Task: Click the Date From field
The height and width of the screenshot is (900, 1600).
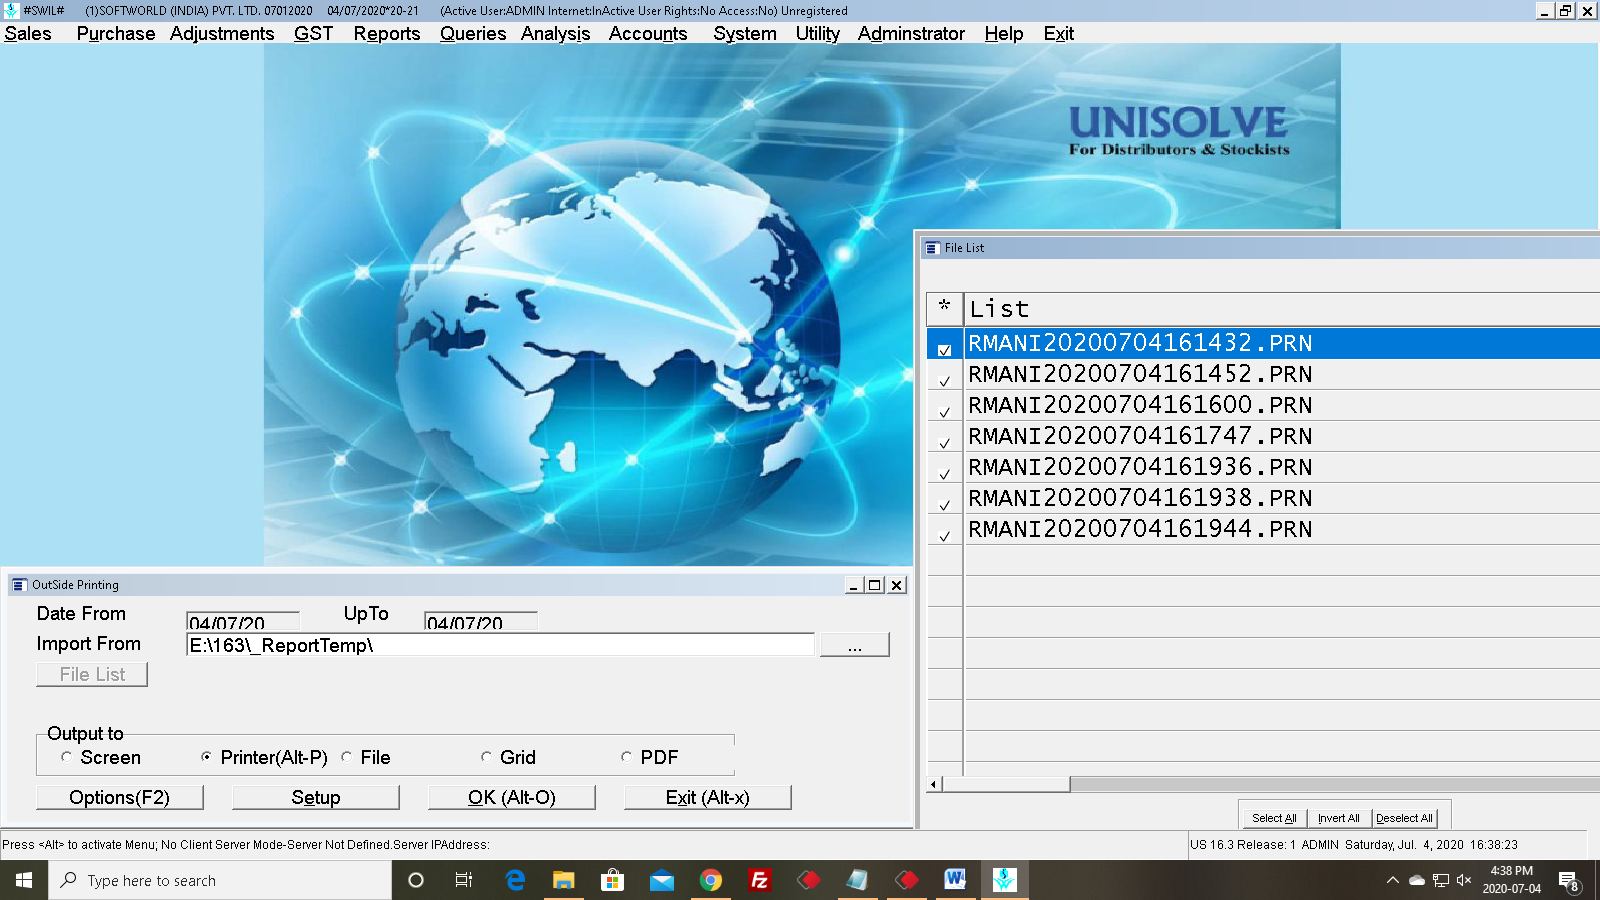Action: click(x=243, y=621)
